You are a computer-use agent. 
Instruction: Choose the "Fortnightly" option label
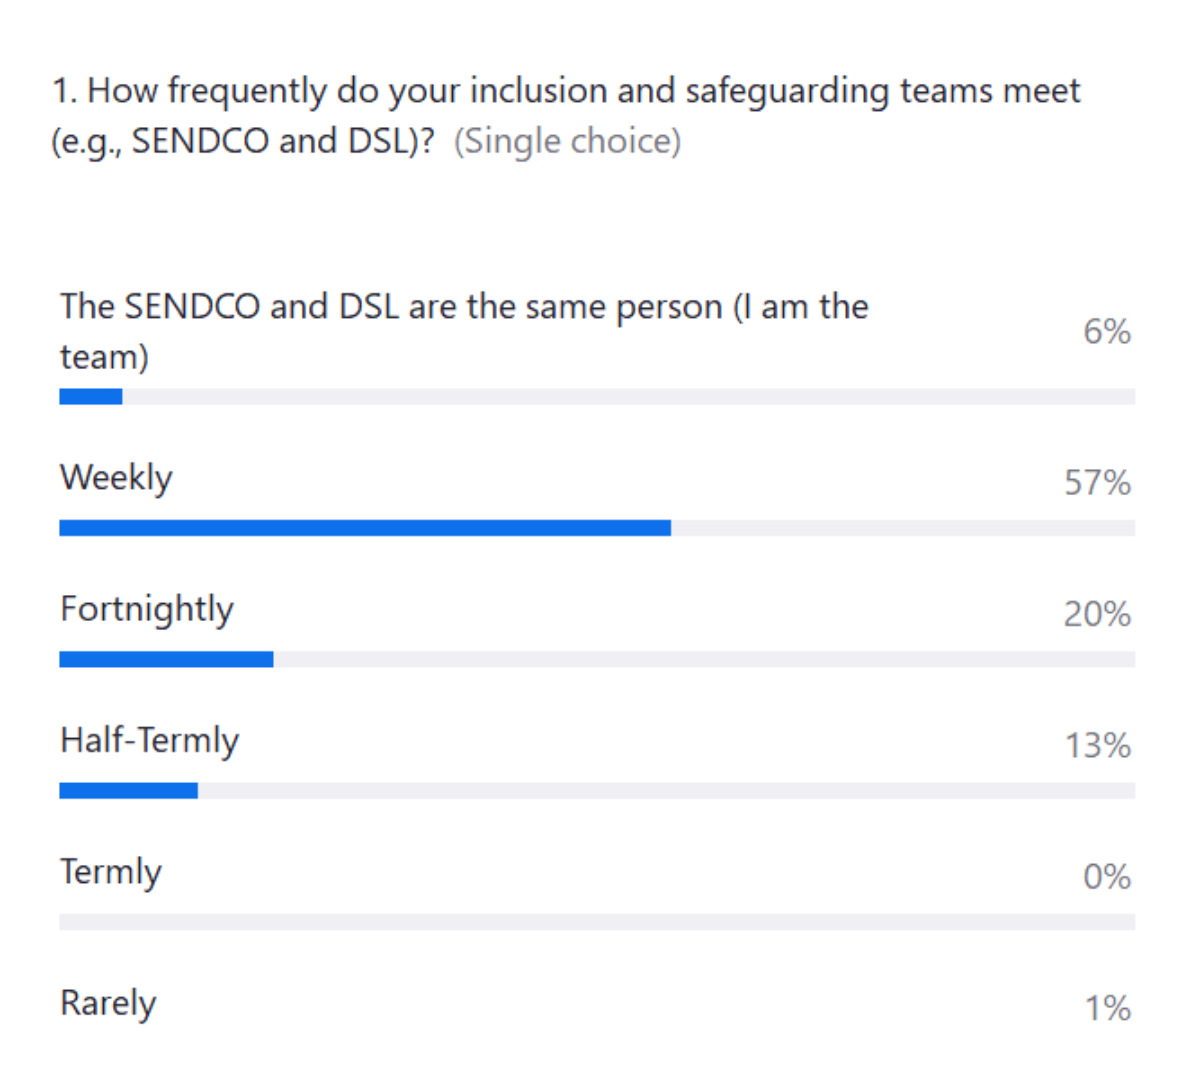147,609
